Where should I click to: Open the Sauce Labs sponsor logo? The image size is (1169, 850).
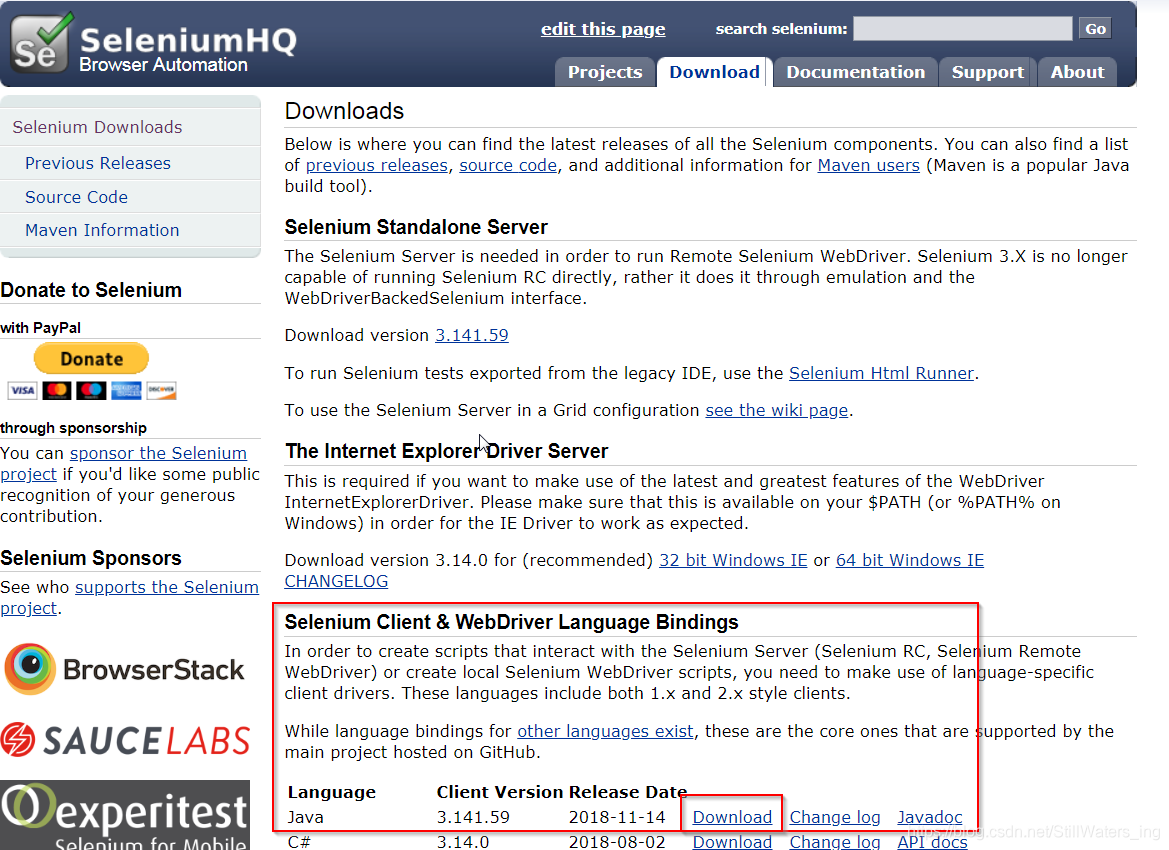click(x=125, y=740)
